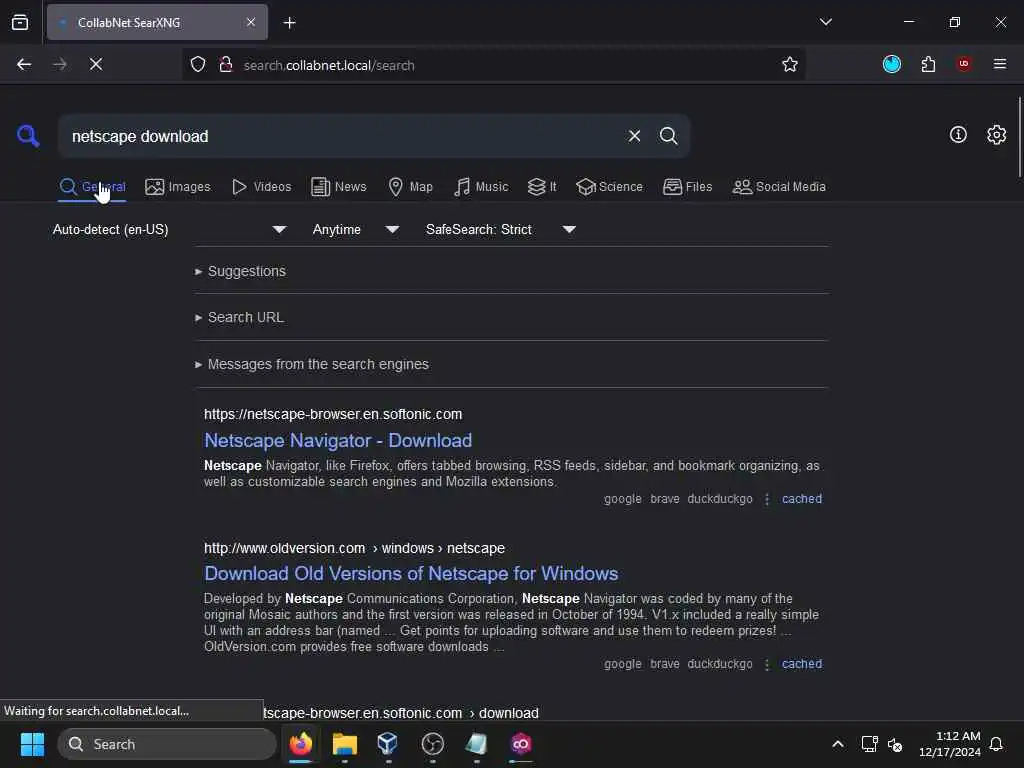Screen dimensions: 1024x768
Task: Open Firefox application menu
Action: (999, 63)
